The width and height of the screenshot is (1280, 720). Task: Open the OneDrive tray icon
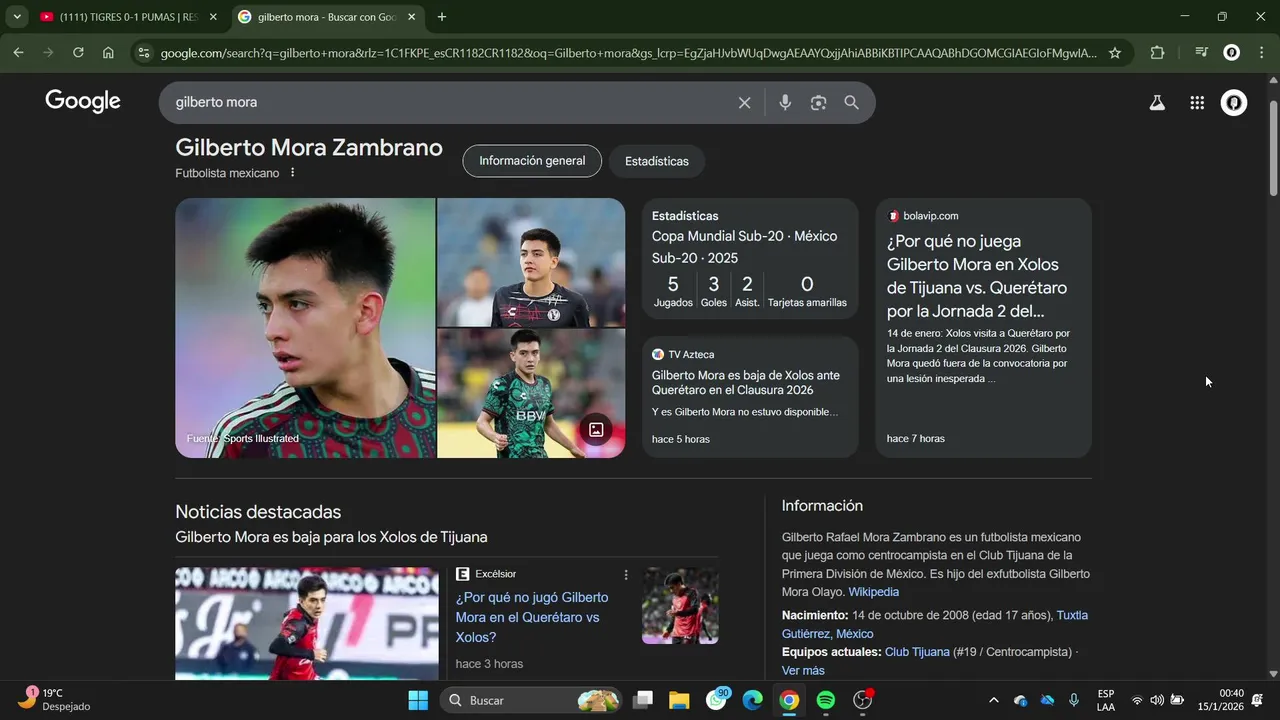pyautogui.click(x=1047, y=700)
